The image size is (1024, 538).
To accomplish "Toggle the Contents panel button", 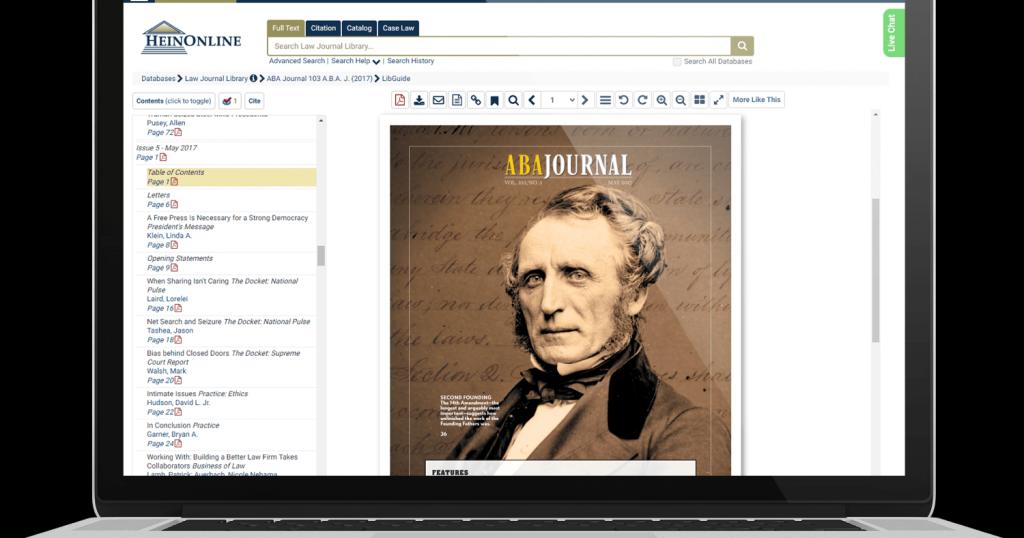I will point(174,101).
